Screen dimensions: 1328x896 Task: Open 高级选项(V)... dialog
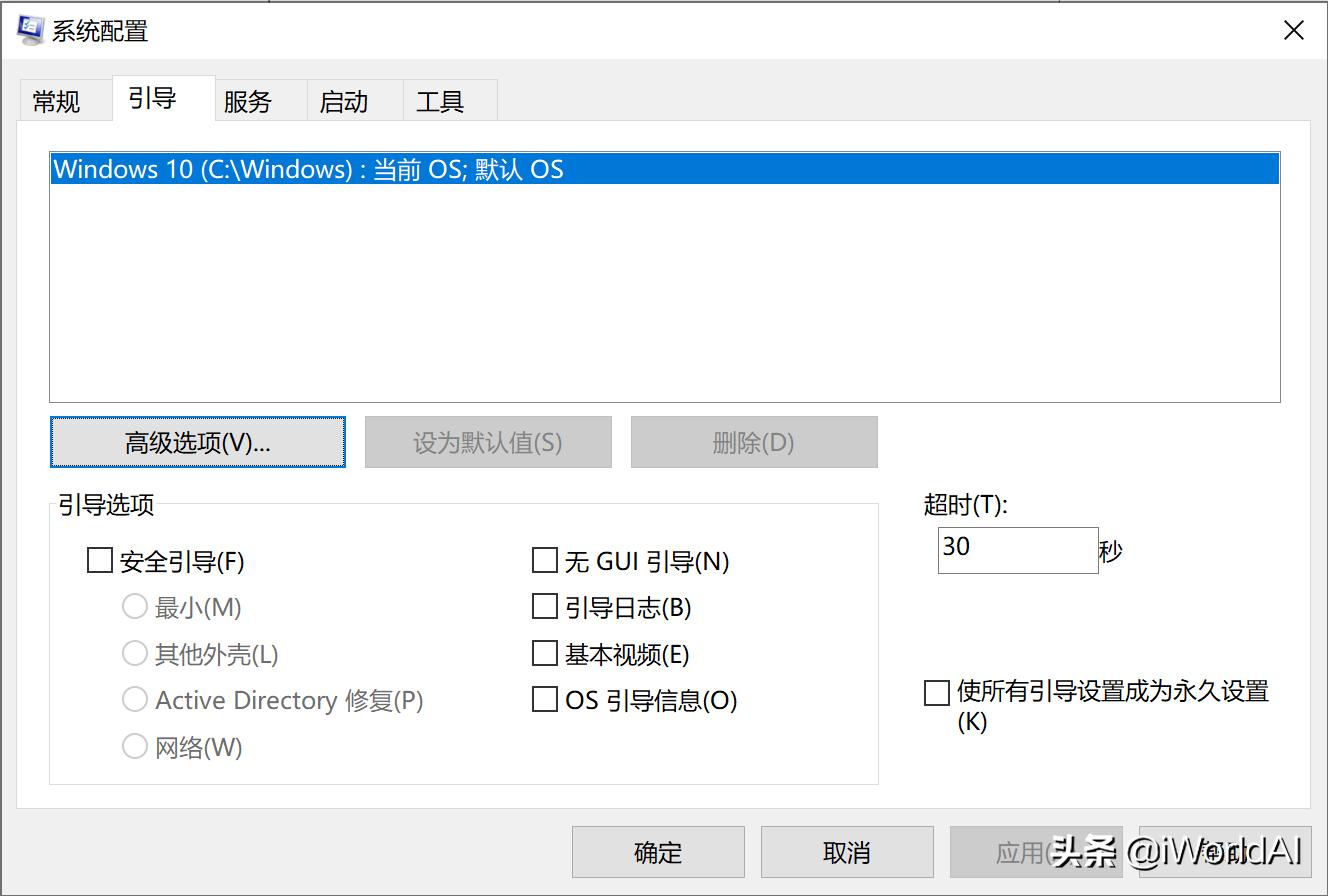pos(198,442)
